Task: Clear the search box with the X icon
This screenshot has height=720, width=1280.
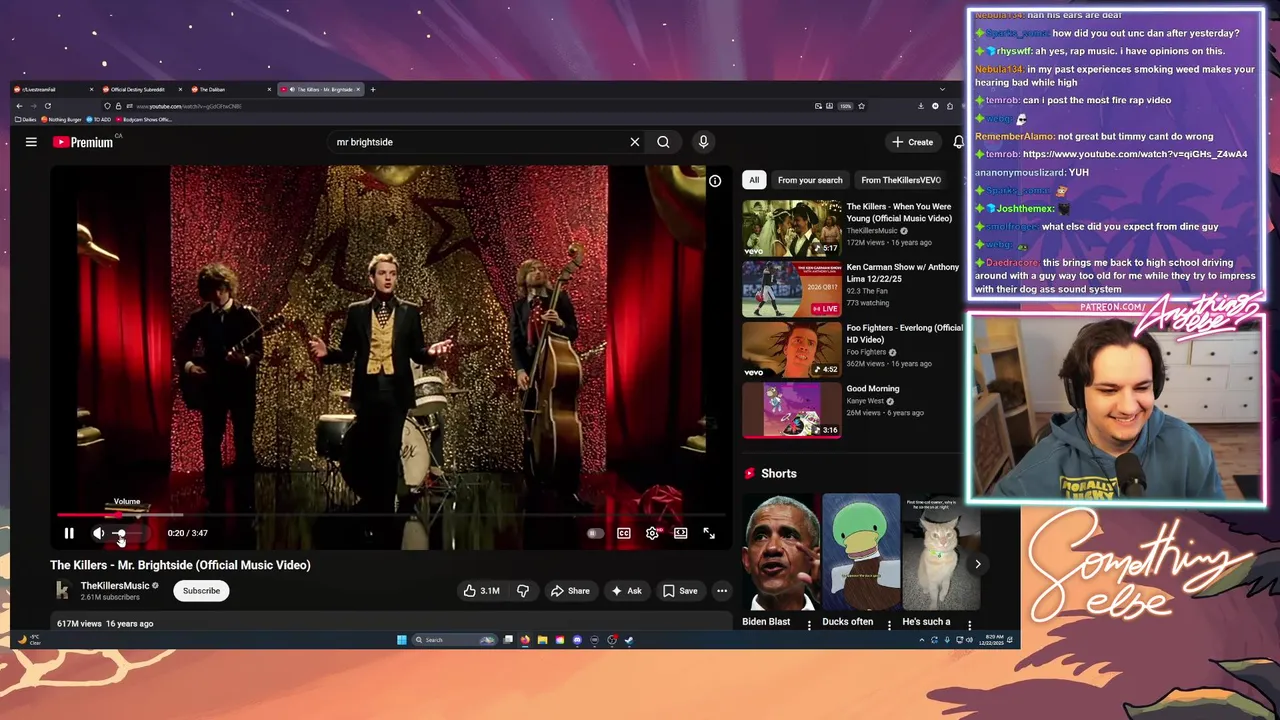Action: tap(634, 142)
